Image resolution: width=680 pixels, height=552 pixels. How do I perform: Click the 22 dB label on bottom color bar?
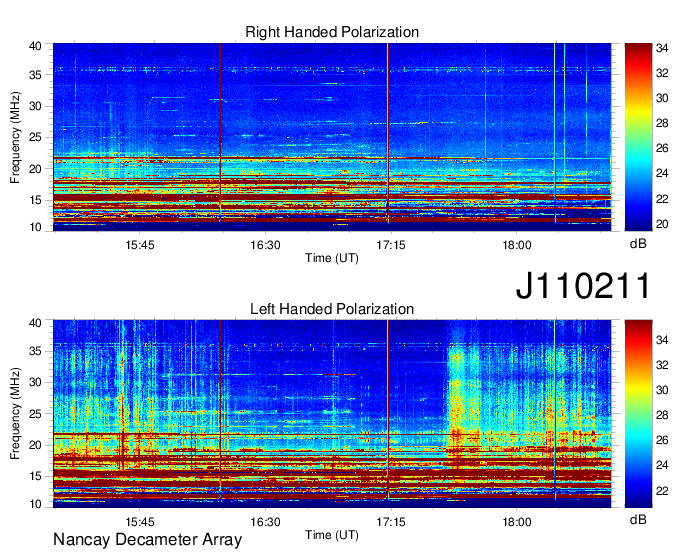tap(662, 490)
